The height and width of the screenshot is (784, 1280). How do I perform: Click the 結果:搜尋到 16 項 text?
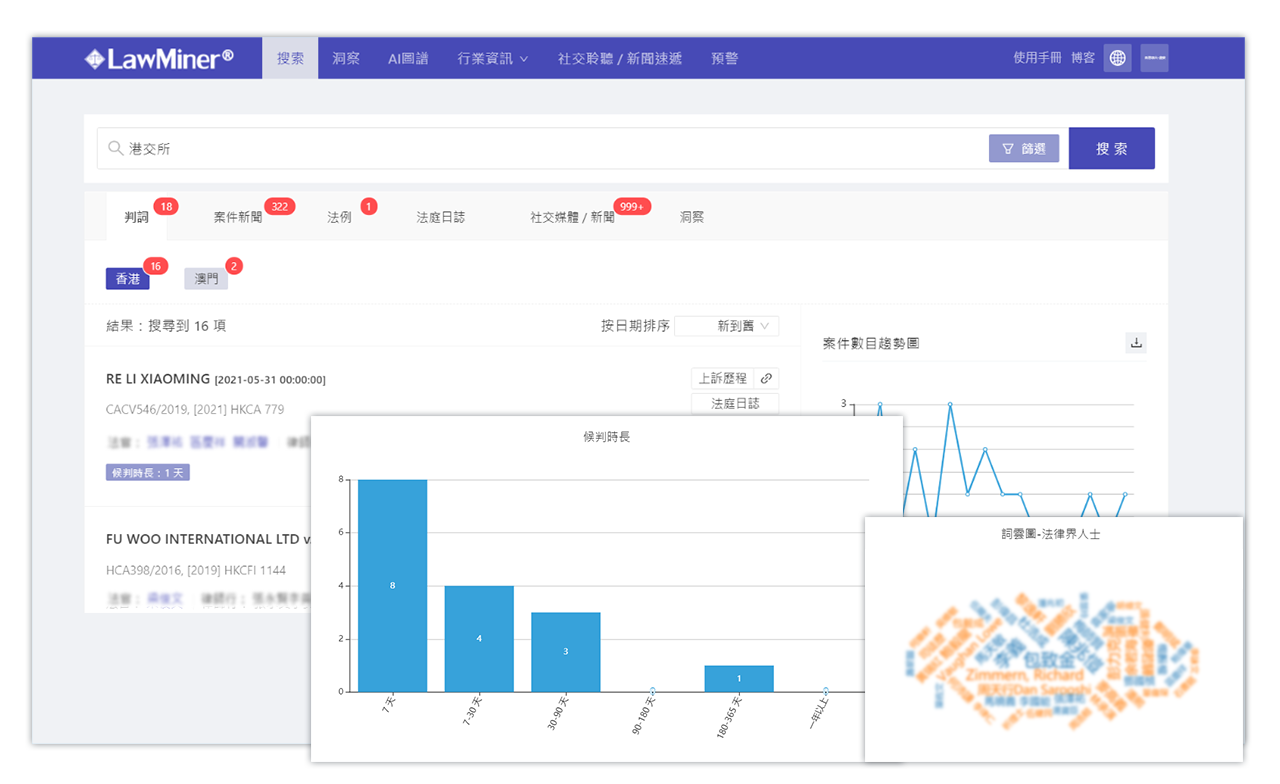coord(167,326)
